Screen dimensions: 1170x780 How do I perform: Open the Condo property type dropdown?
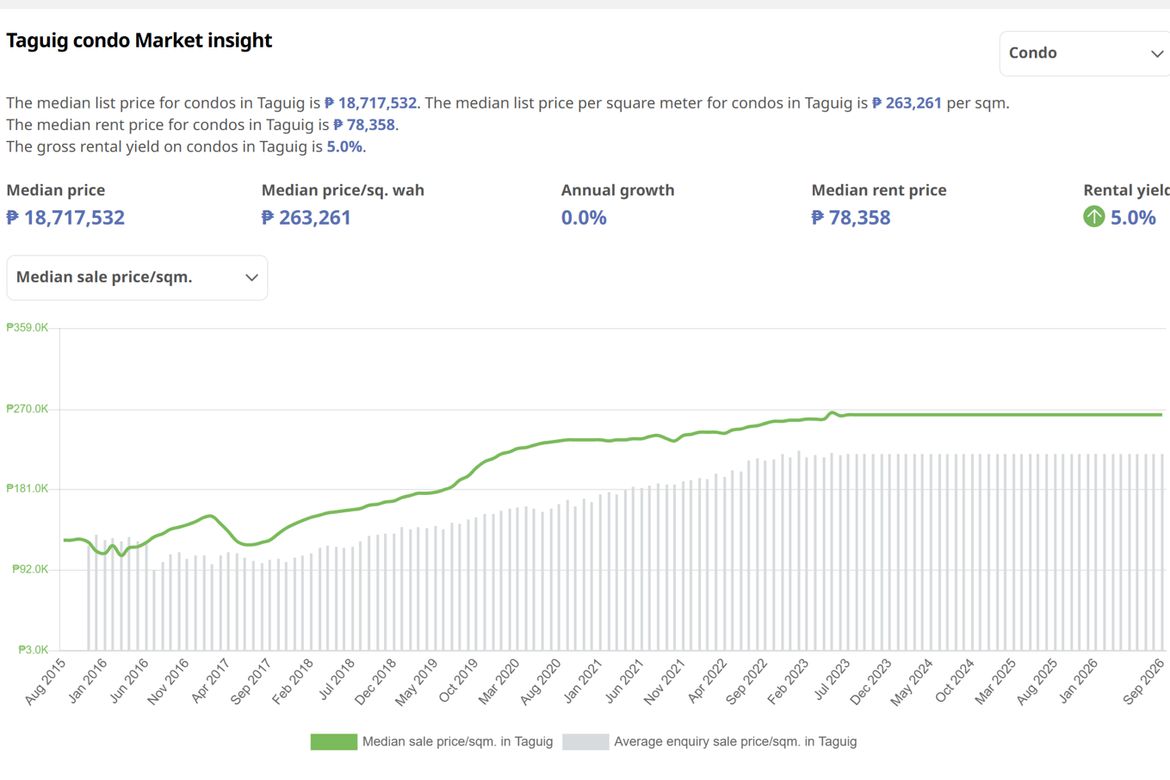[x=1084, y=53]
